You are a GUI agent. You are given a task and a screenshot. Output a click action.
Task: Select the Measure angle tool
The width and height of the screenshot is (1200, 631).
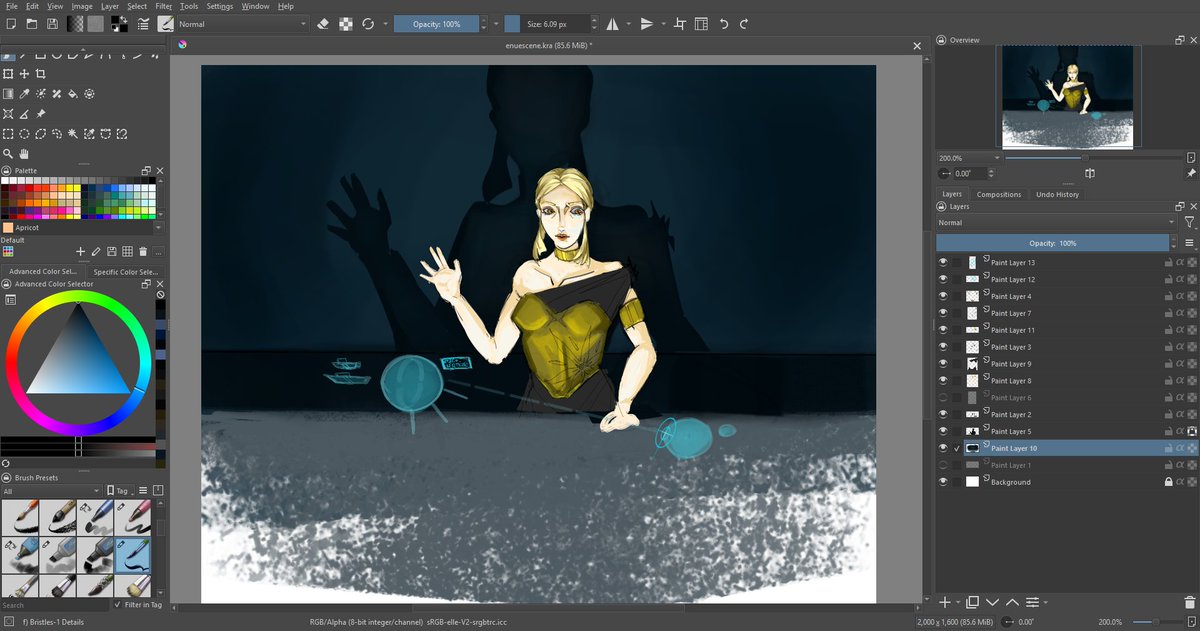[24, 114]
